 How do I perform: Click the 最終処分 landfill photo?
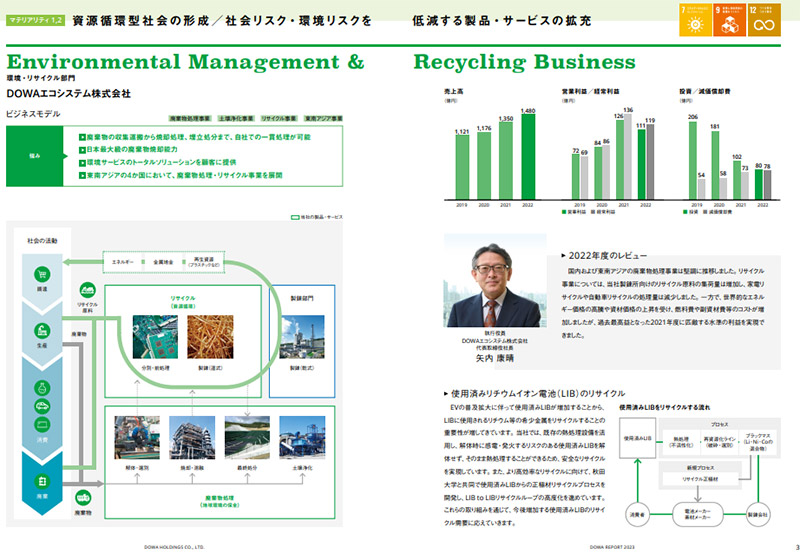[x=247, y=438]
